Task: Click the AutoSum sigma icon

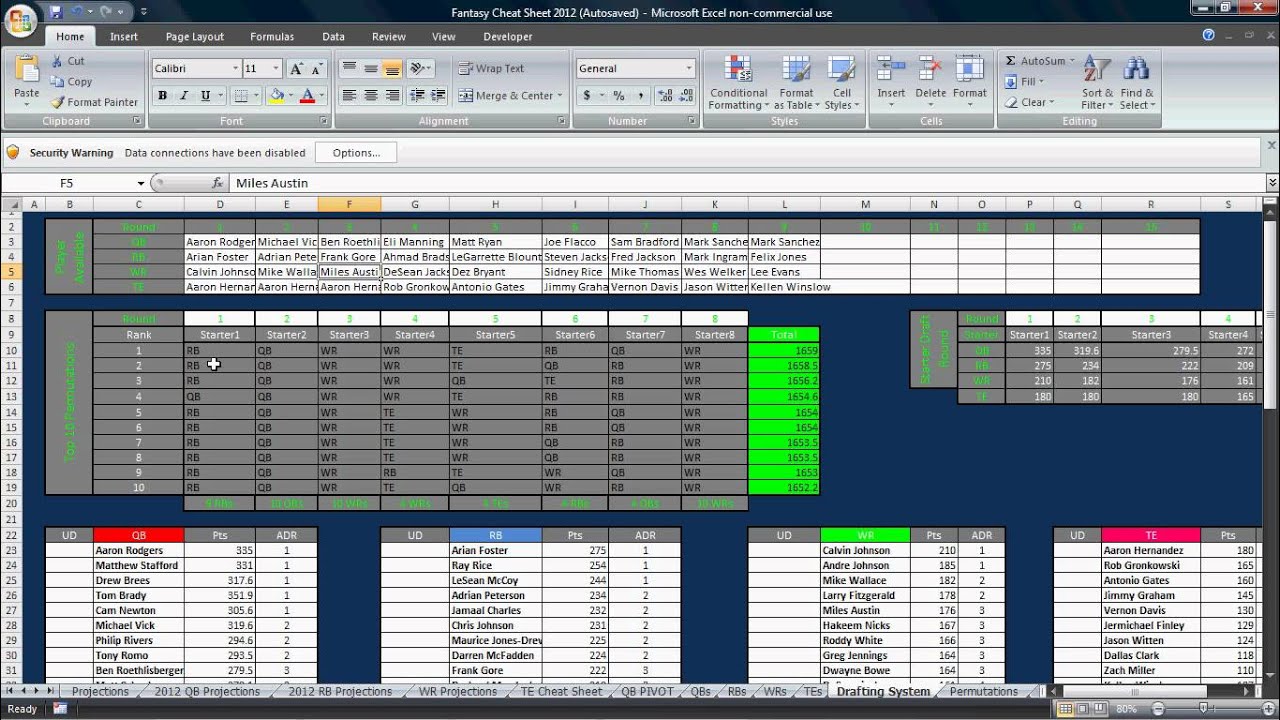Action: (x=1011, y=61)
